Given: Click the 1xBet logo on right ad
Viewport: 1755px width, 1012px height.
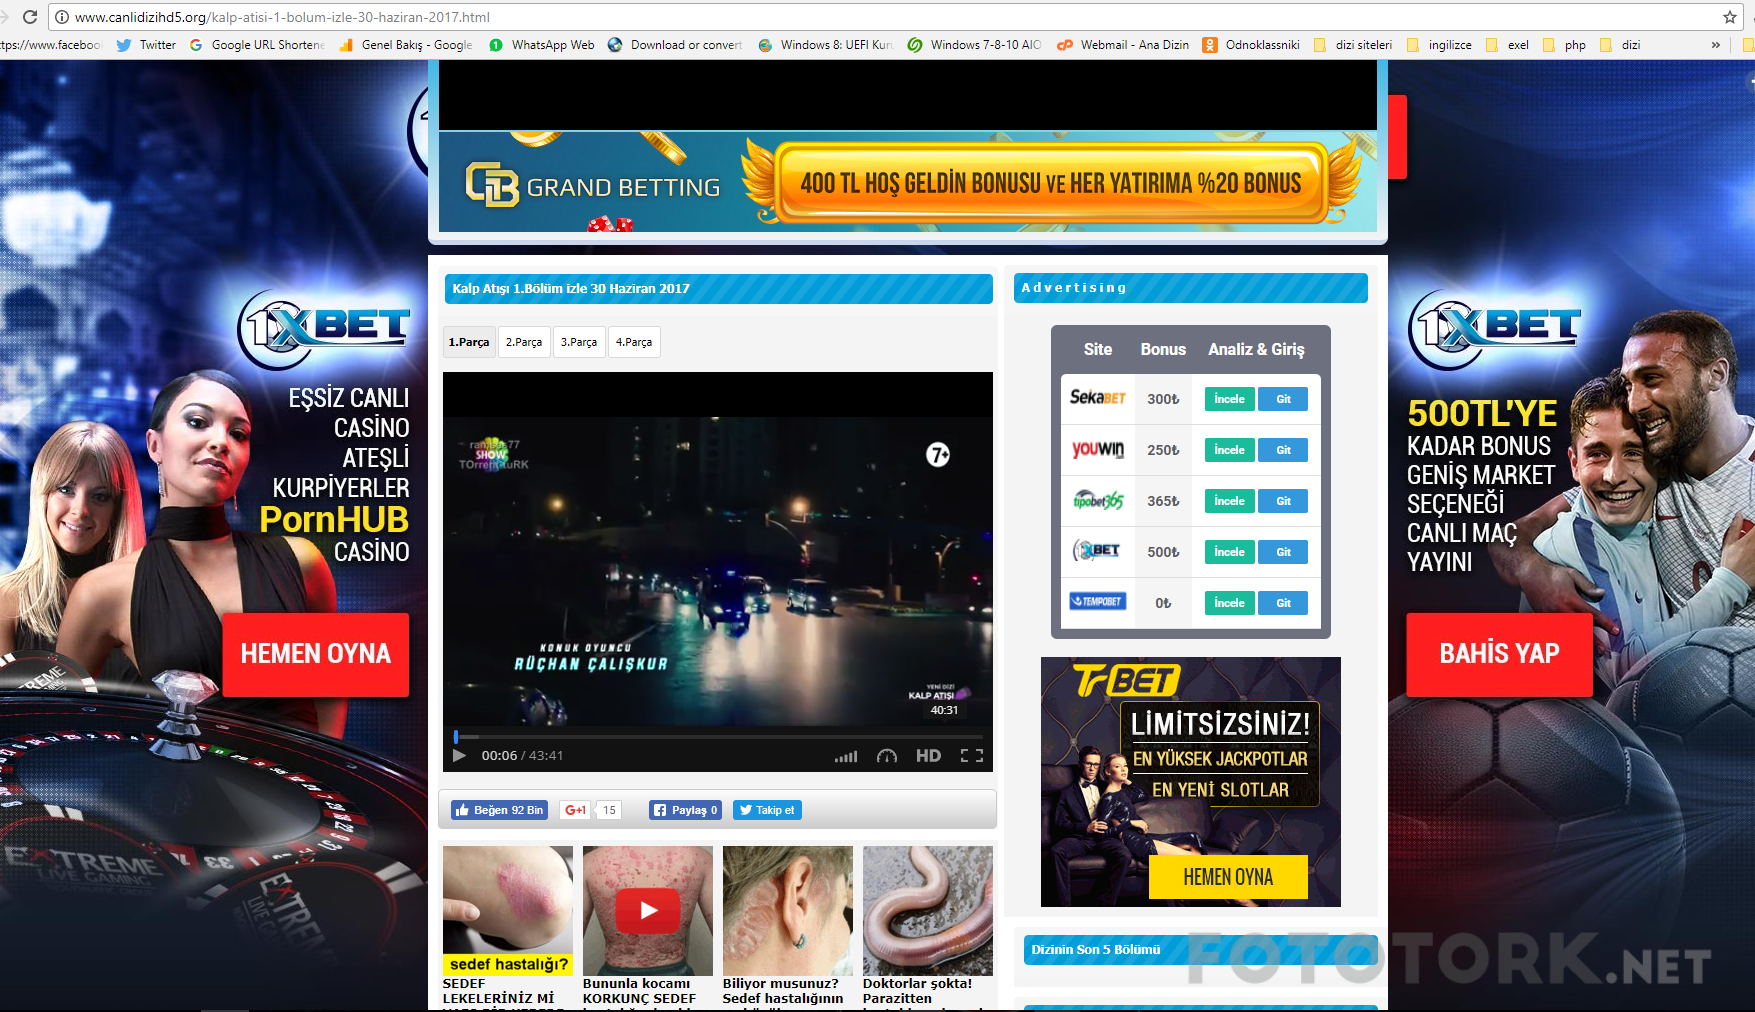Looking at the screenshot, I should click(1495, 329).
